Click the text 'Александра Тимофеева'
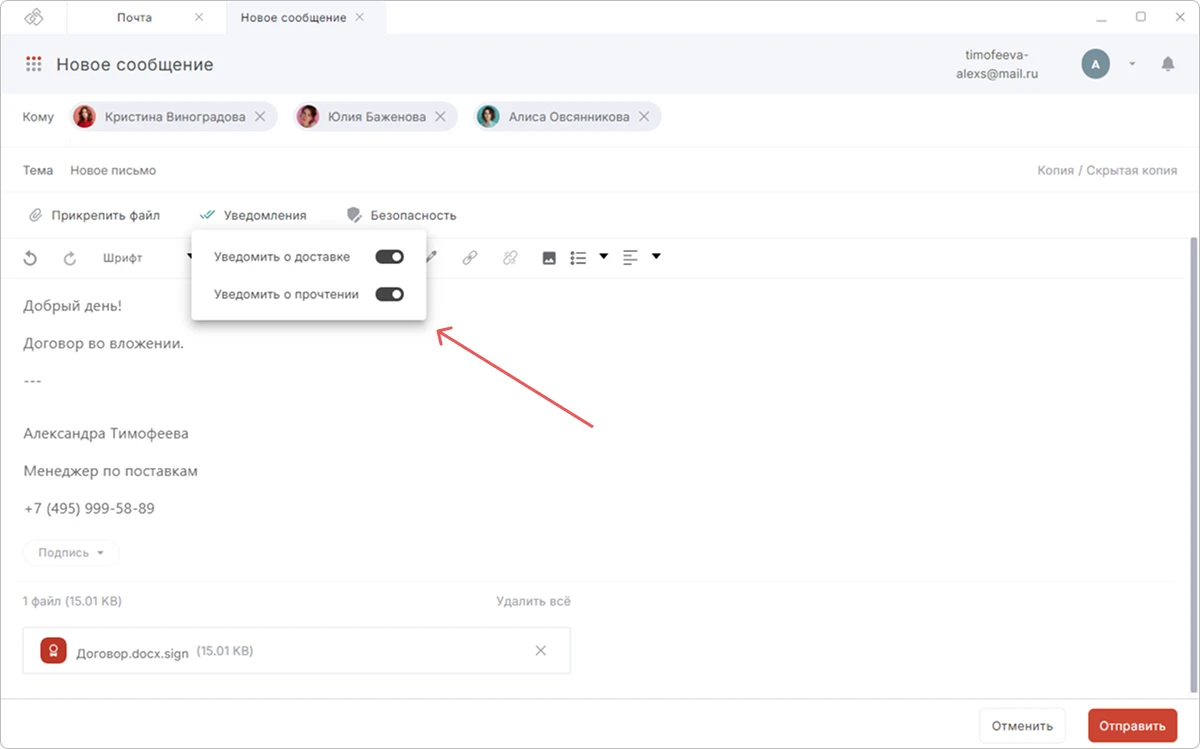This screenshot has width=1200, height=749. [x=106, y=434]
